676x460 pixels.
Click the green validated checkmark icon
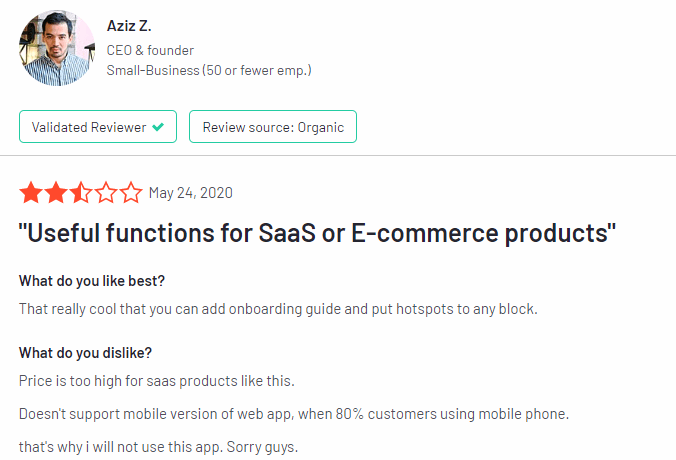coord(158,127)
